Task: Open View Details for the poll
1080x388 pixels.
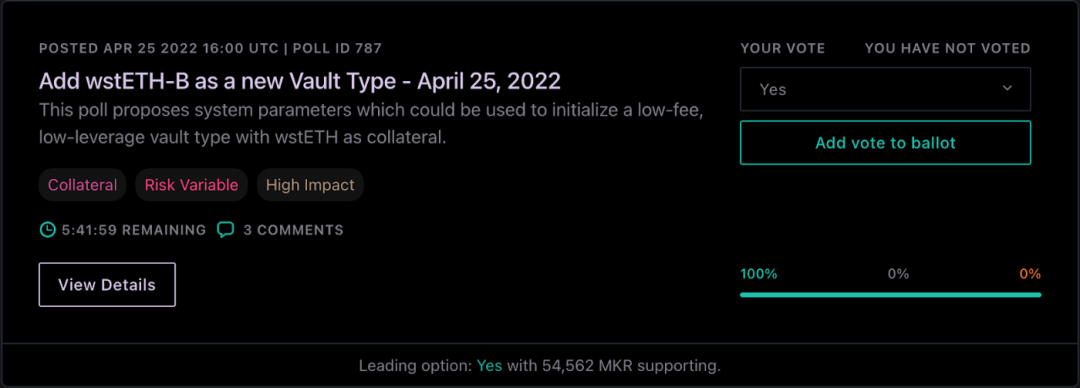Action: click(107, 285)
